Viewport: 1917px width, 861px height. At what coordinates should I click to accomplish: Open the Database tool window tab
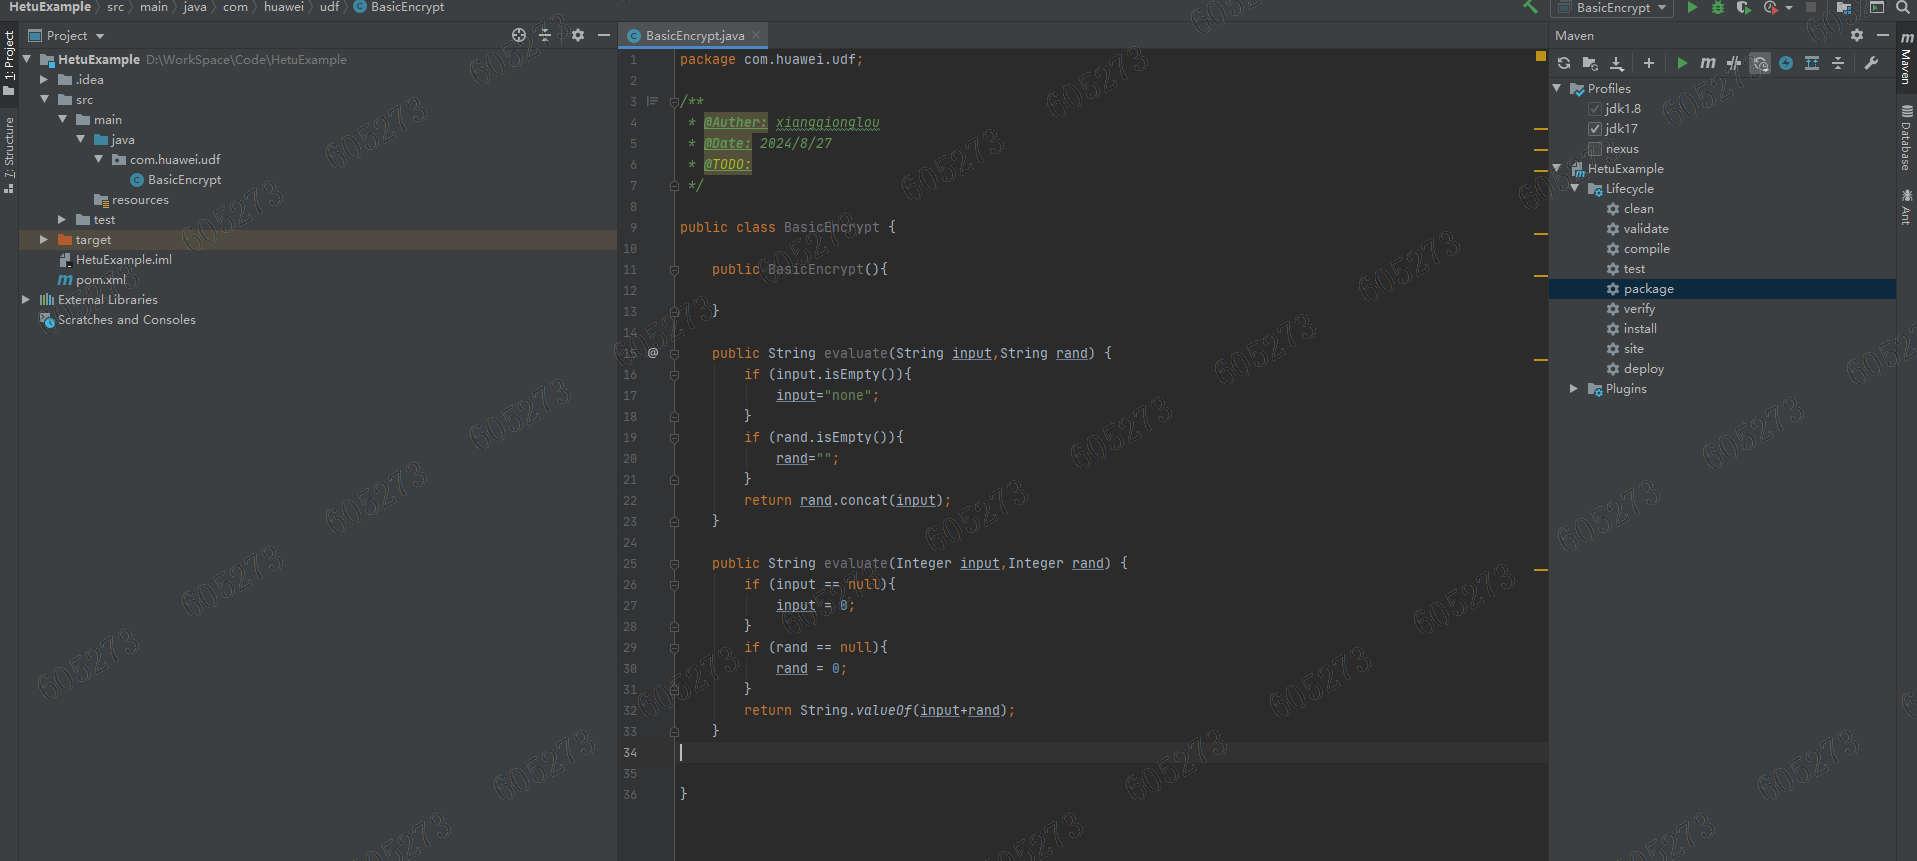coord(1907,137)
